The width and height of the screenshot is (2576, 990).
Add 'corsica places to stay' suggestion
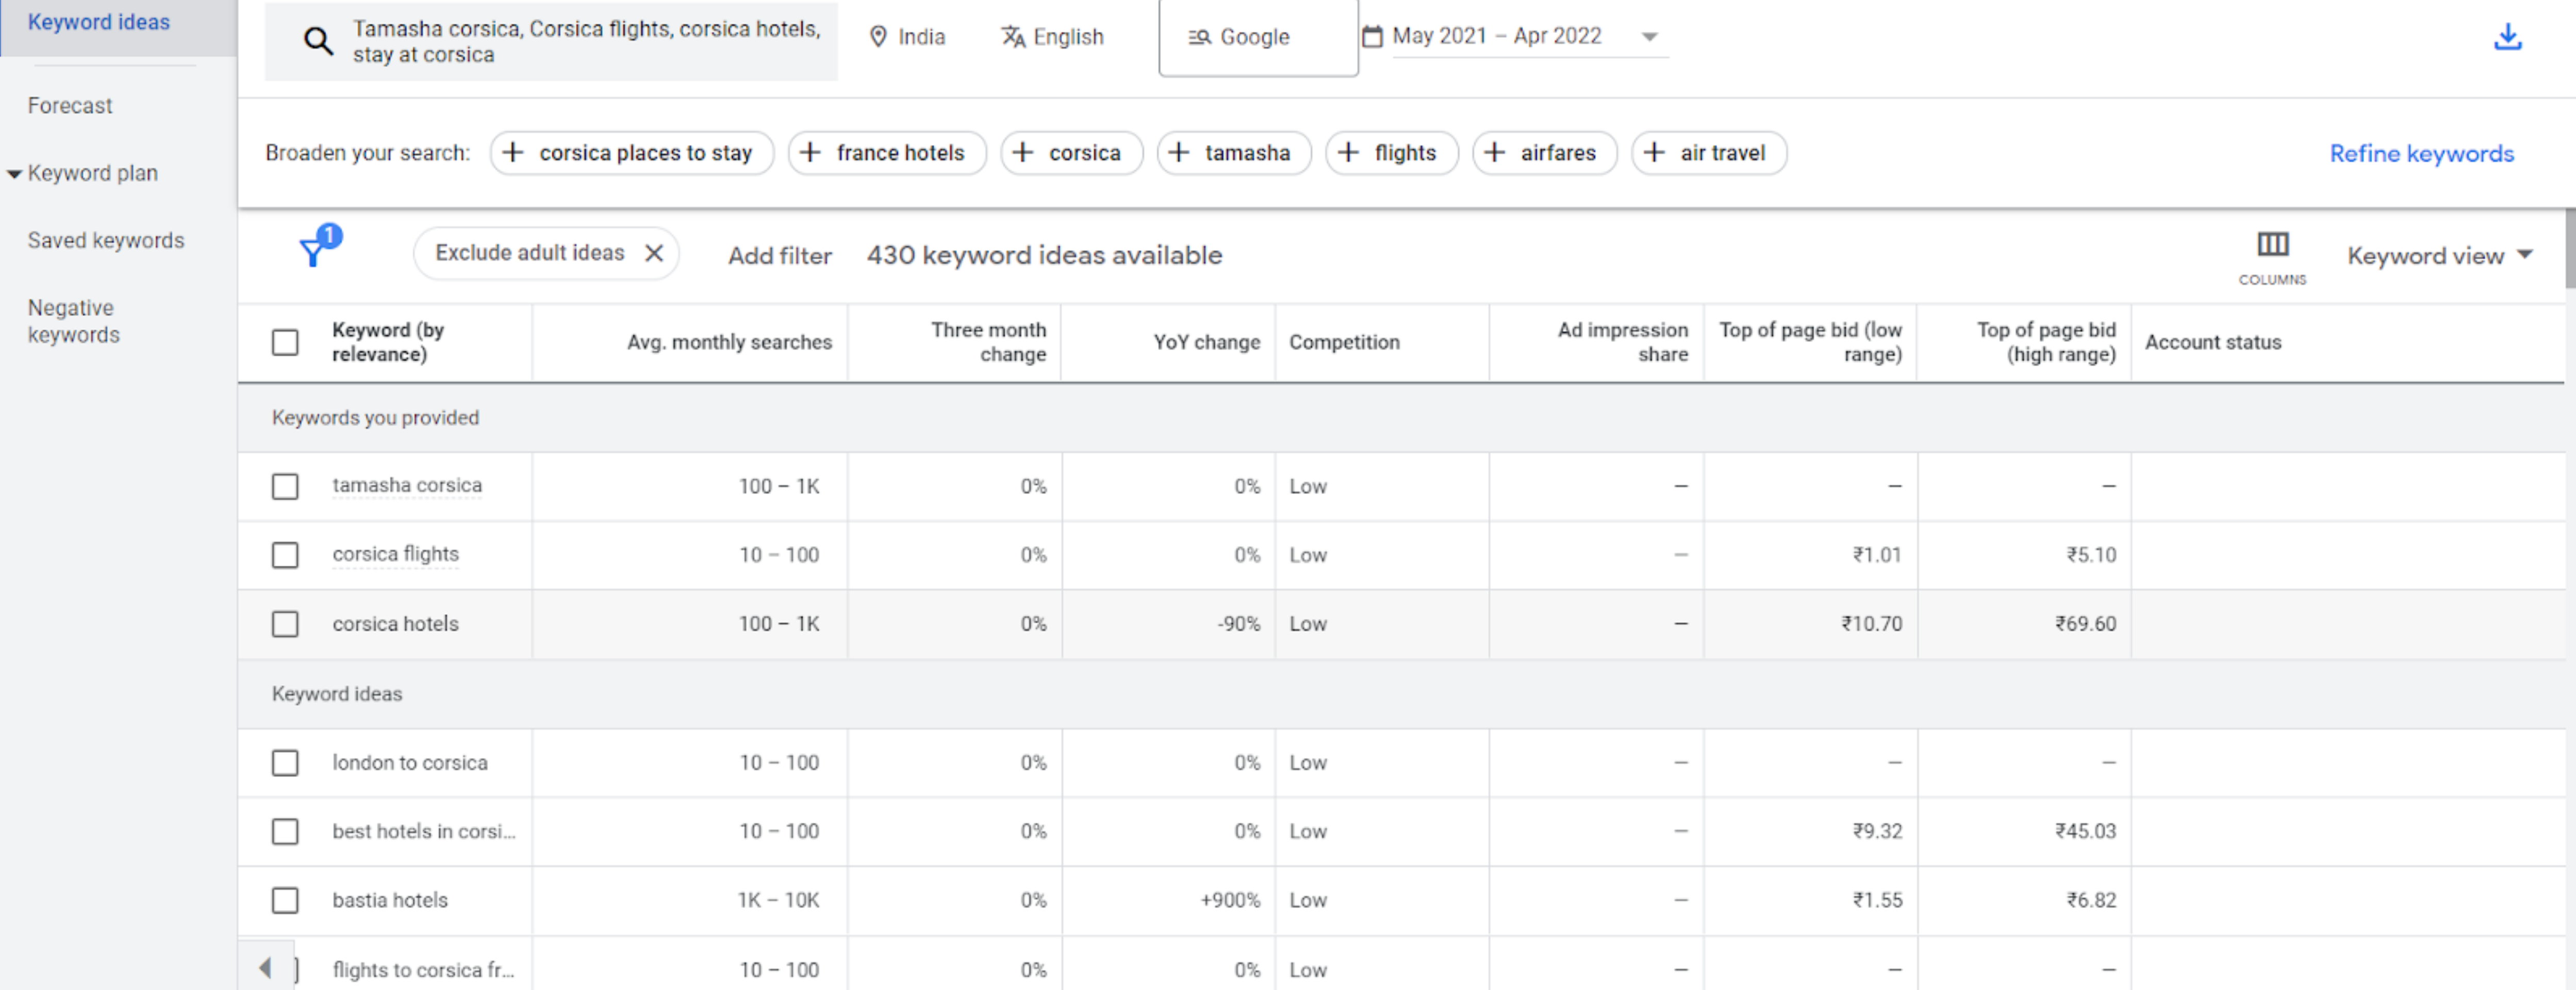point(632,153)
